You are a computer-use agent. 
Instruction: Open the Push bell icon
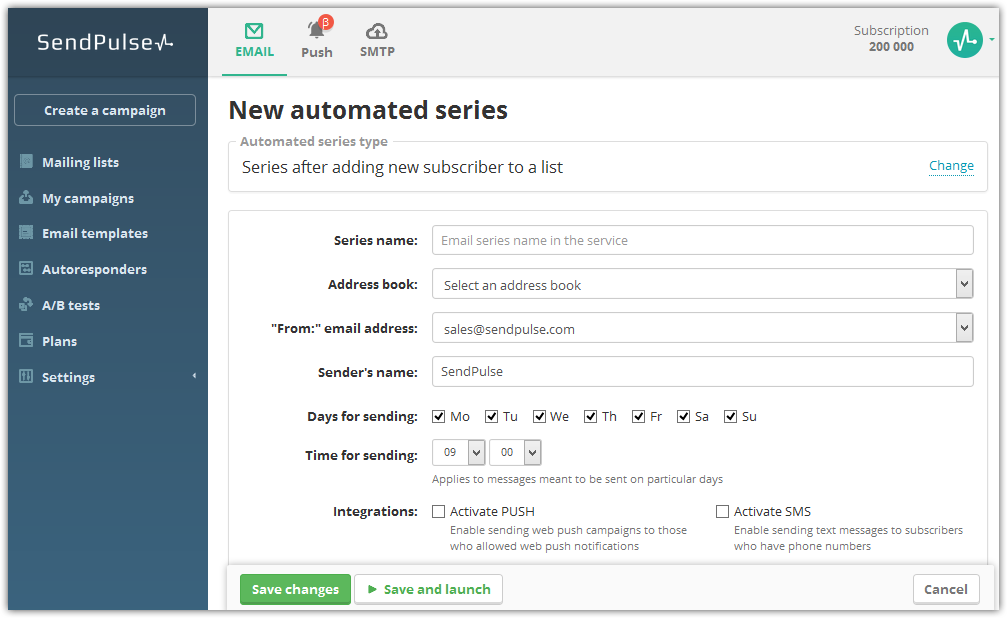315,30
